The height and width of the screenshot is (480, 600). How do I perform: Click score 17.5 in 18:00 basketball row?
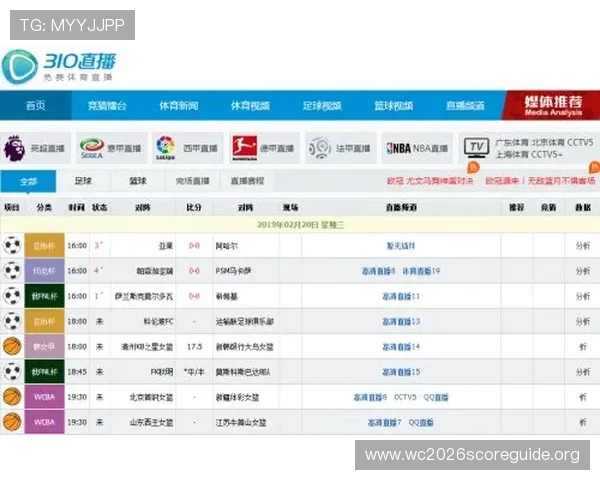click(194, 347)
